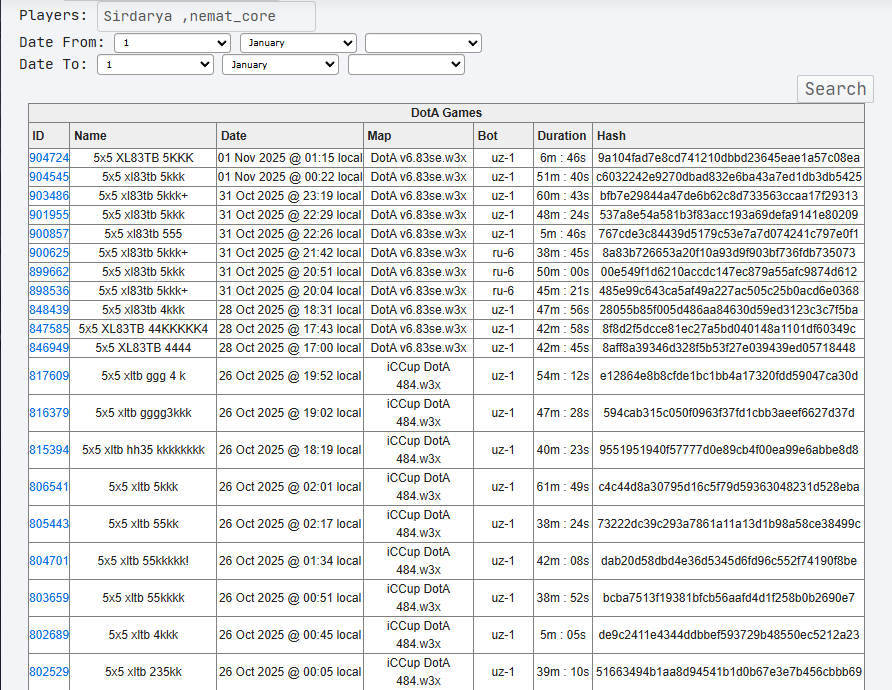The height and width of the screenshot is (690, 892).
Task: Click hash de9c2411e4344ddbbef593729b48550ec5212a23
Action: pos(729,635)
